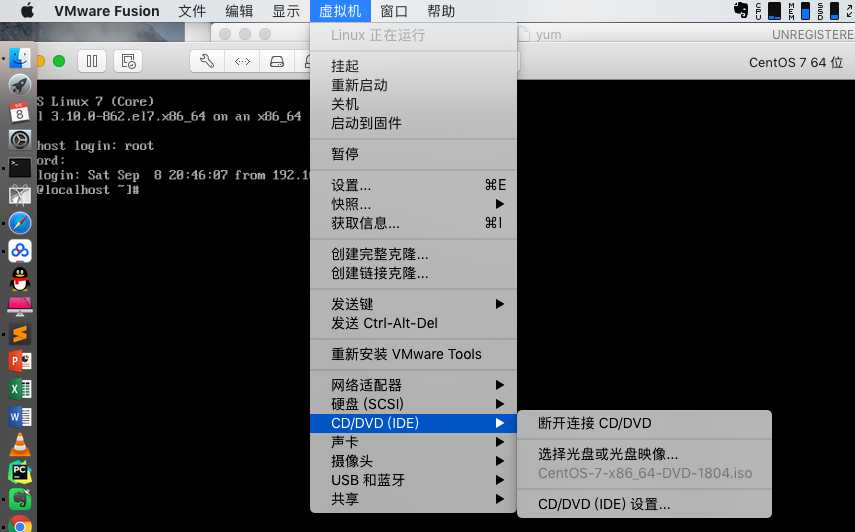Open the 帮助 menu
Screen dimensions: 855x532
[x=441, y=11]
